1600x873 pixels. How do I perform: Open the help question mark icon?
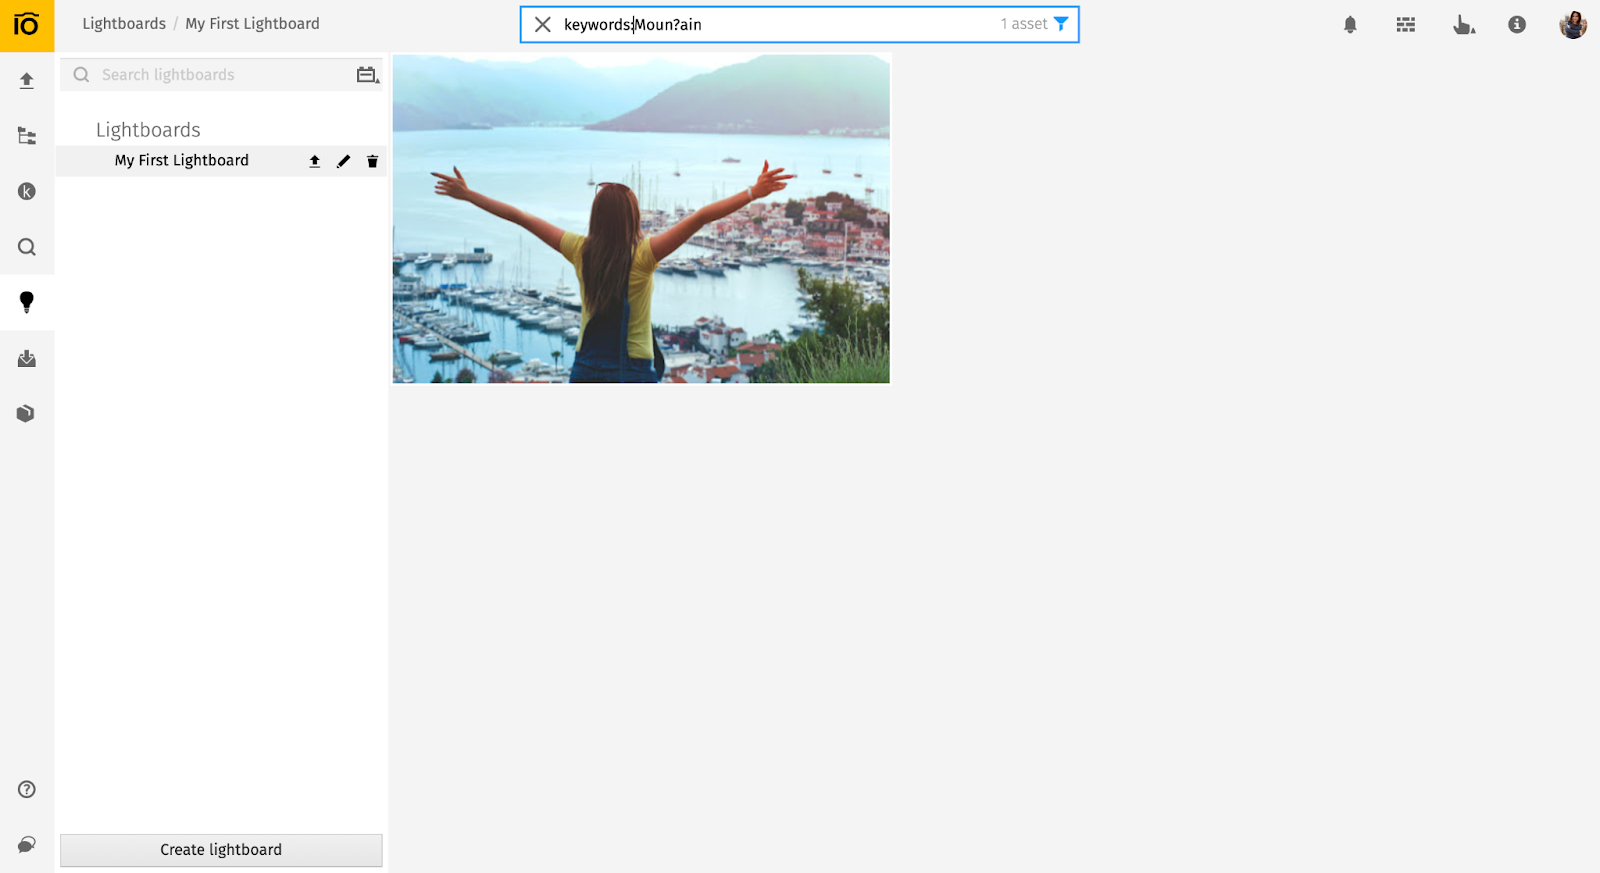coord(27,789)
